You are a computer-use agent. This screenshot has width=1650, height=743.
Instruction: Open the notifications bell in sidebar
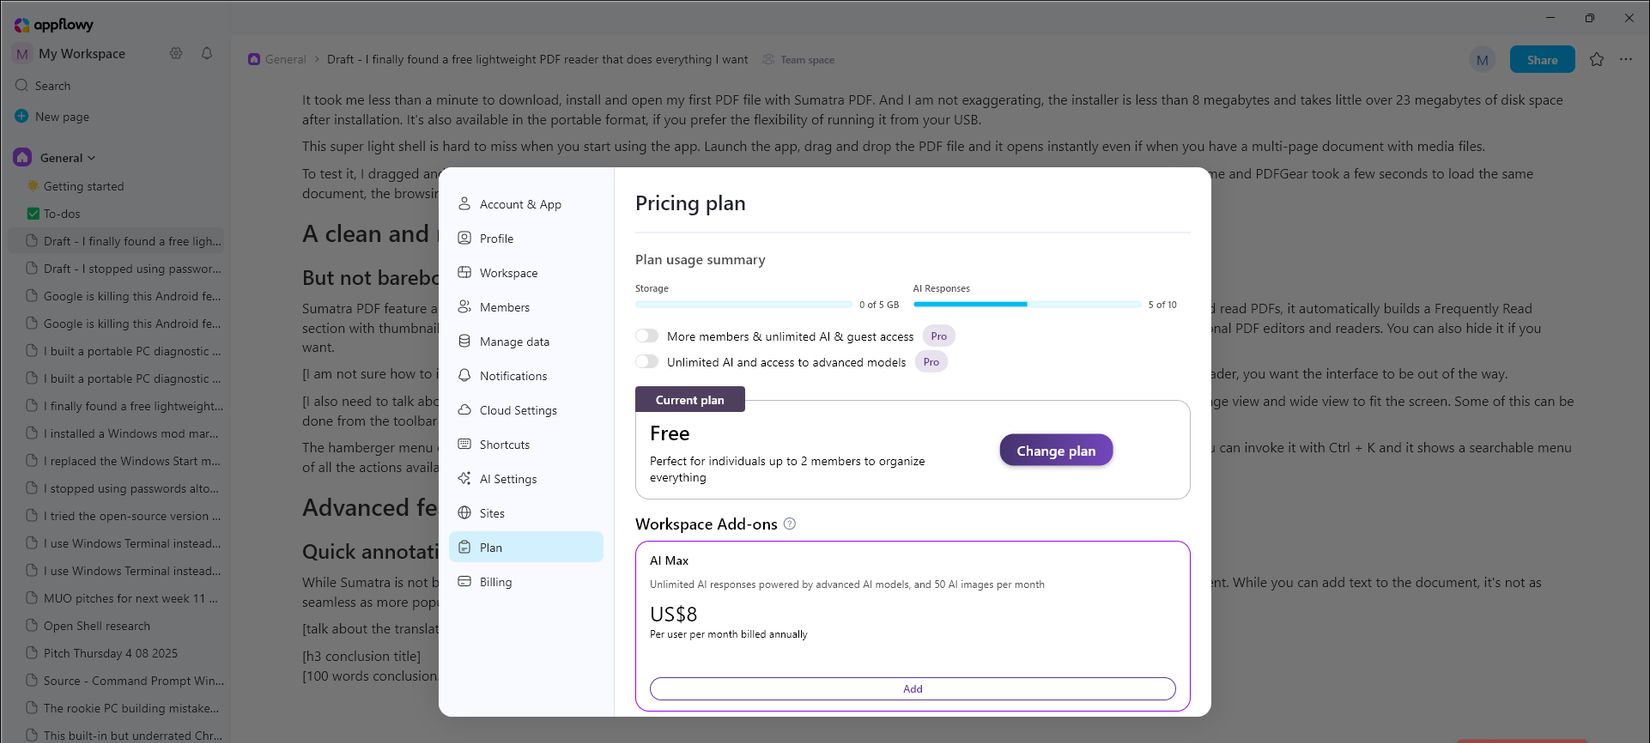click(x=207, y=54)
